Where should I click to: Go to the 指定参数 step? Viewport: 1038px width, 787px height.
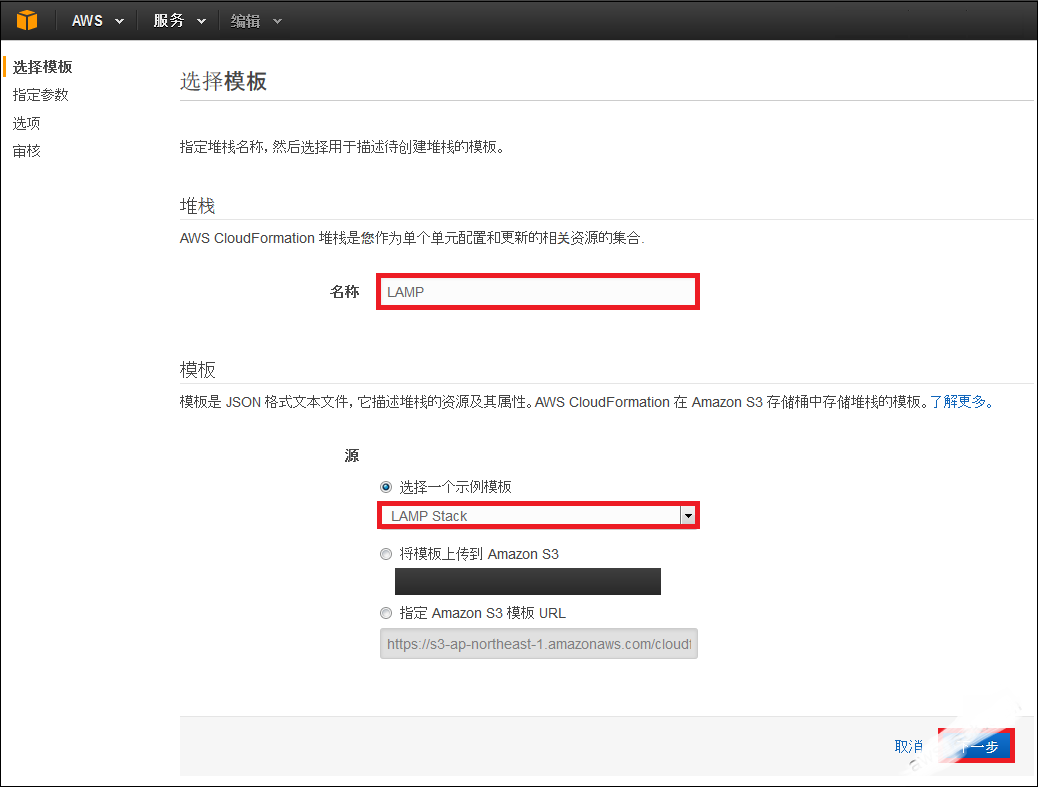click(40, 95)
